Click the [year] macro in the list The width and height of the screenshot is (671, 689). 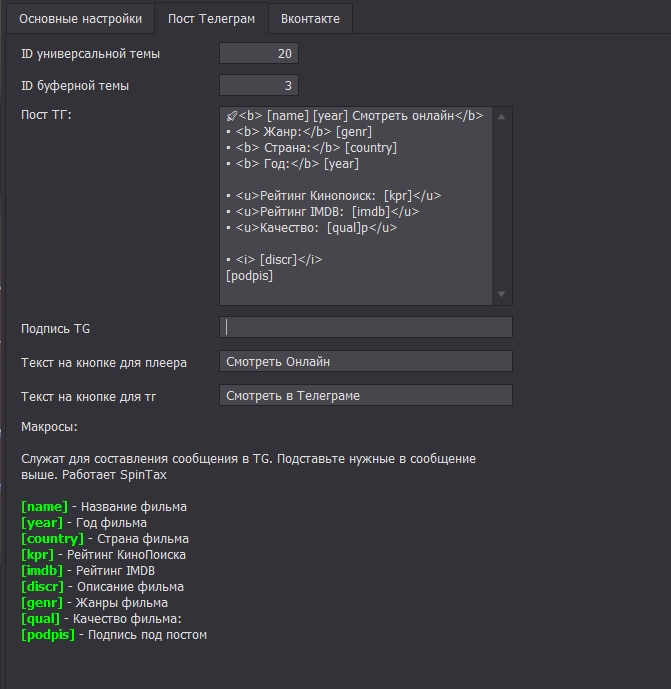pos(42,523)
